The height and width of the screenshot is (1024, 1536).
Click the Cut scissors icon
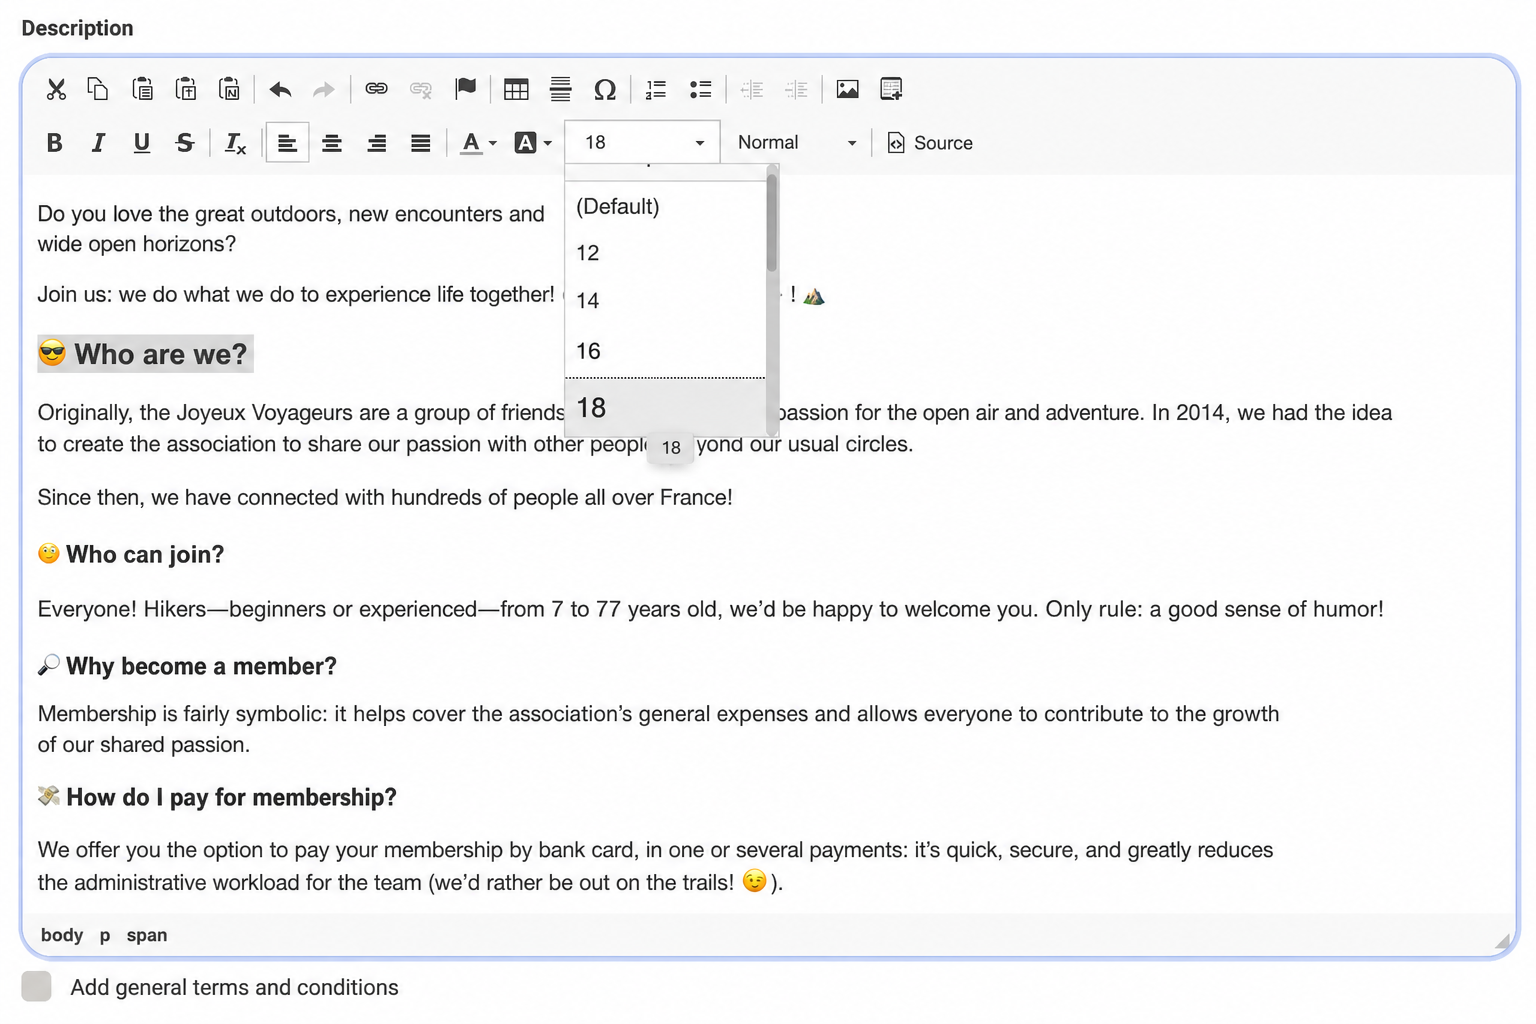point(56,89)
